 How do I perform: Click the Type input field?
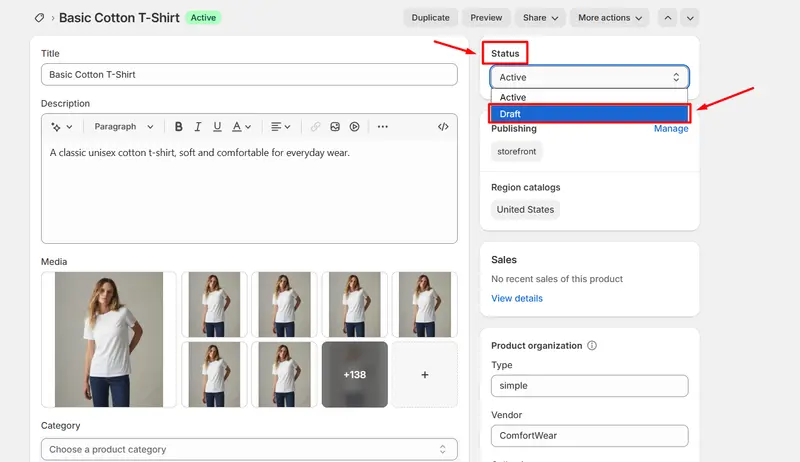589,386
